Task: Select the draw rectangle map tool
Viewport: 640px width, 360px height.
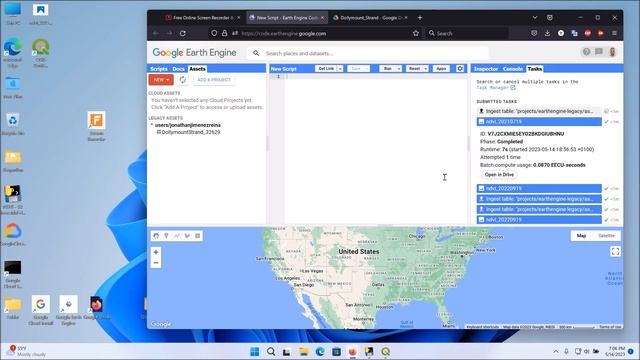Action: (x=198, y=236)
